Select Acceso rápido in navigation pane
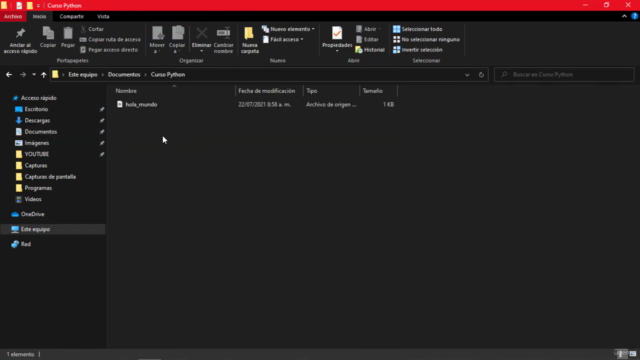 (39, 98)
